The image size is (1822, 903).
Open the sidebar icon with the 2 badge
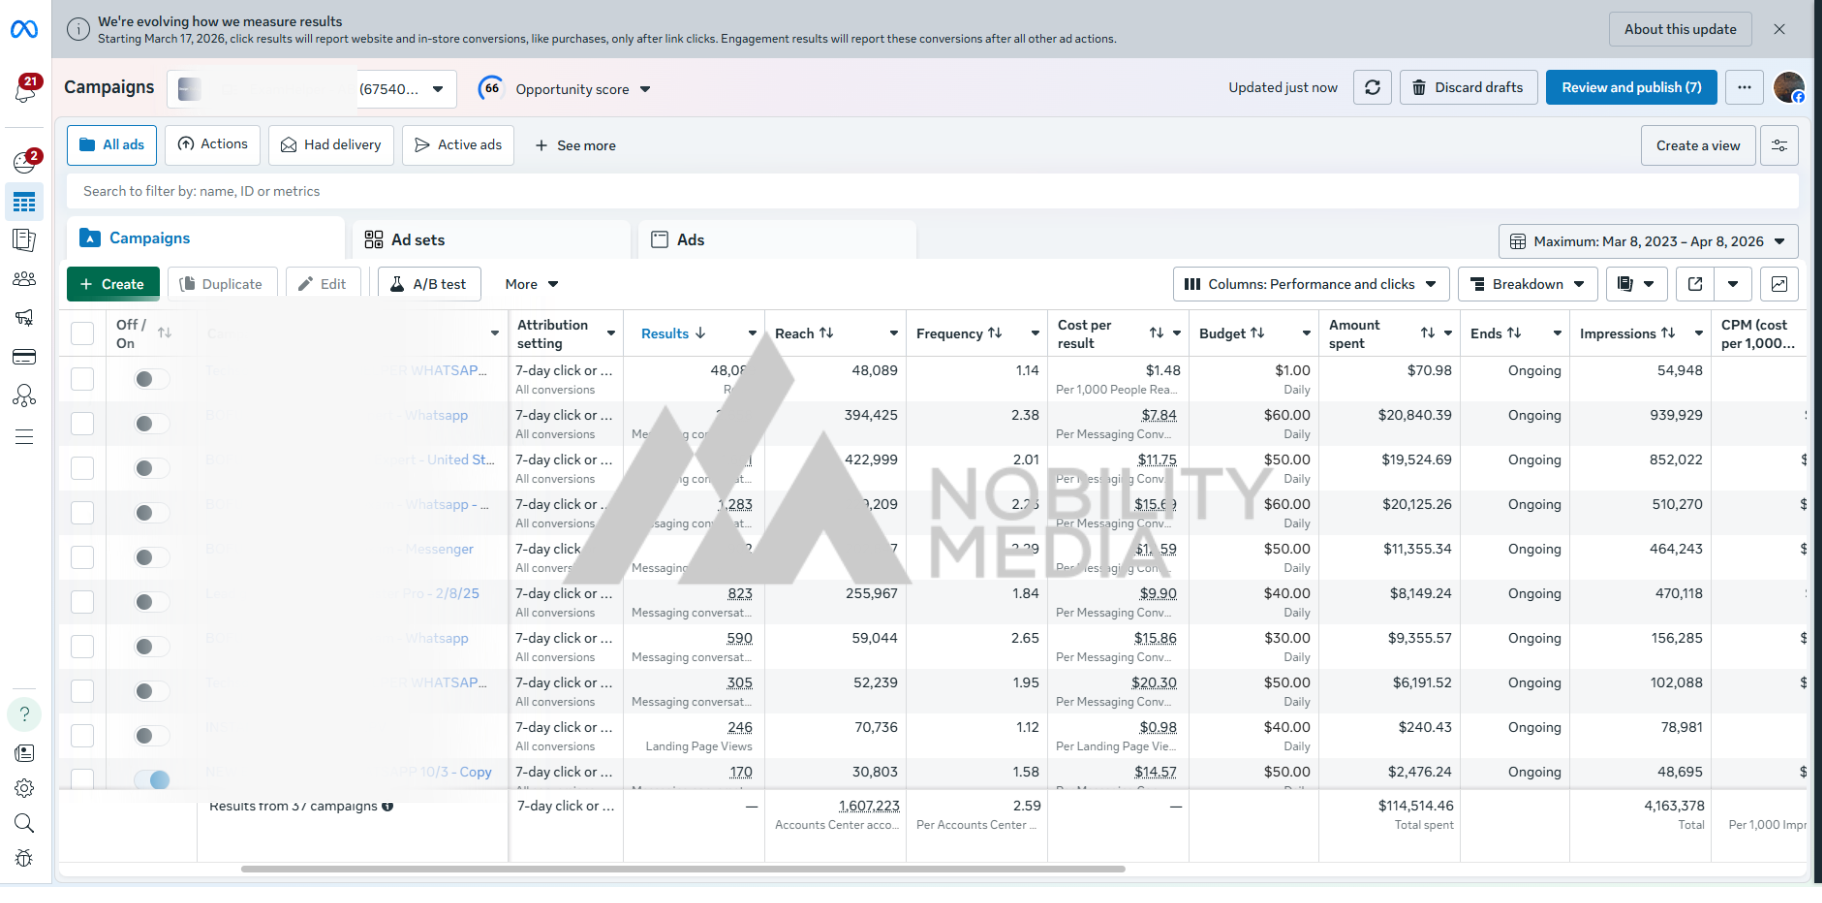point(25,161)
